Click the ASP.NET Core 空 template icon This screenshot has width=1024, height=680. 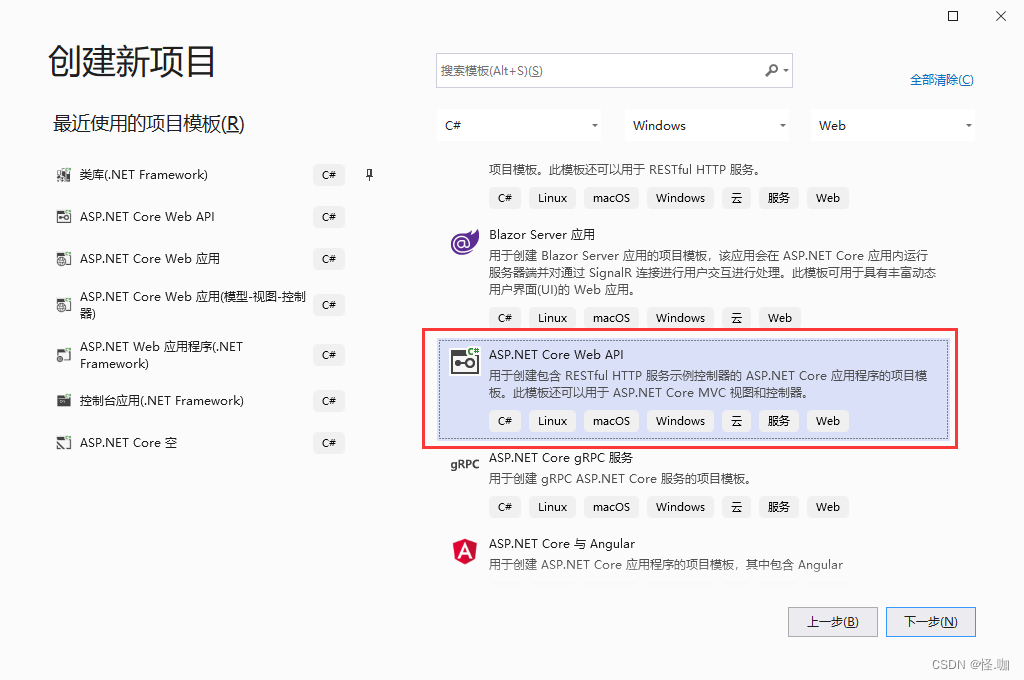coord(63,444)
